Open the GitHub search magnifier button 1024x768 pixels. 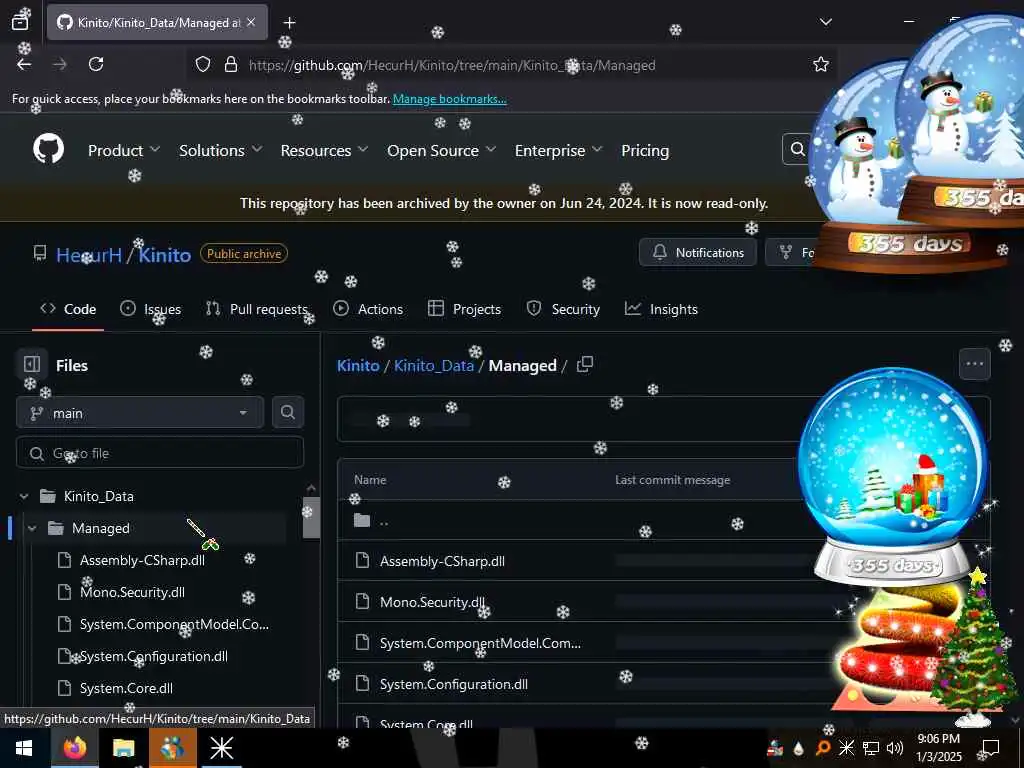[797, 150]
